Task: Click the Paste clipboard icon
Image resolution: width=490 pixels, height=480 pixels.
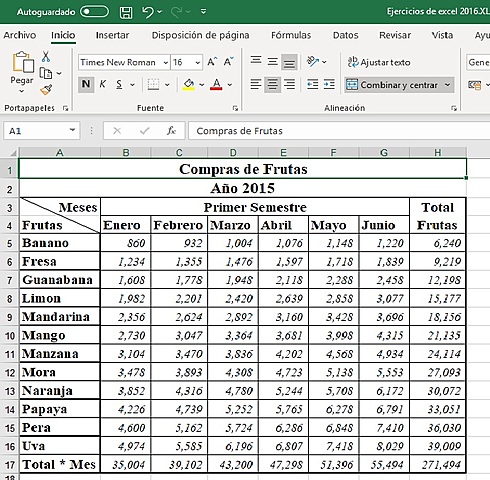Action: click(x=23, y=62)
